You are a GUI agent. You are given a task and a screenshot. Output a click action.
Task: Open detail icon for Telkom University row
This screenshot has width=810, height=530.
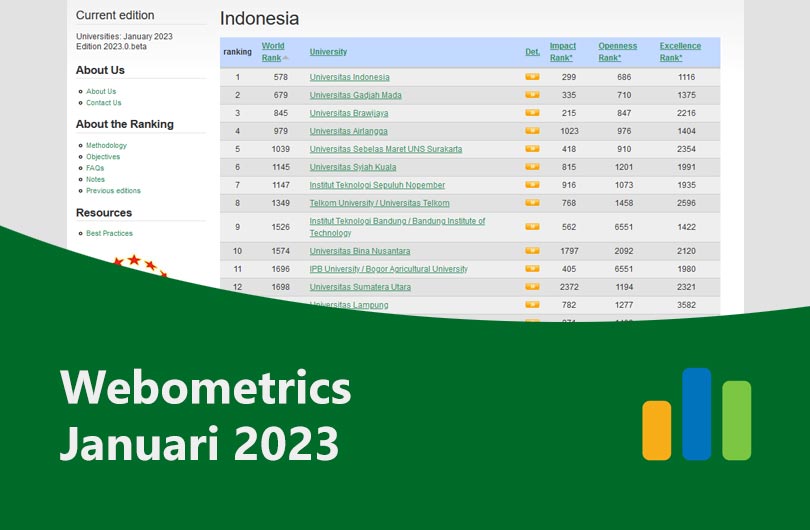click(x=532, y=203)
